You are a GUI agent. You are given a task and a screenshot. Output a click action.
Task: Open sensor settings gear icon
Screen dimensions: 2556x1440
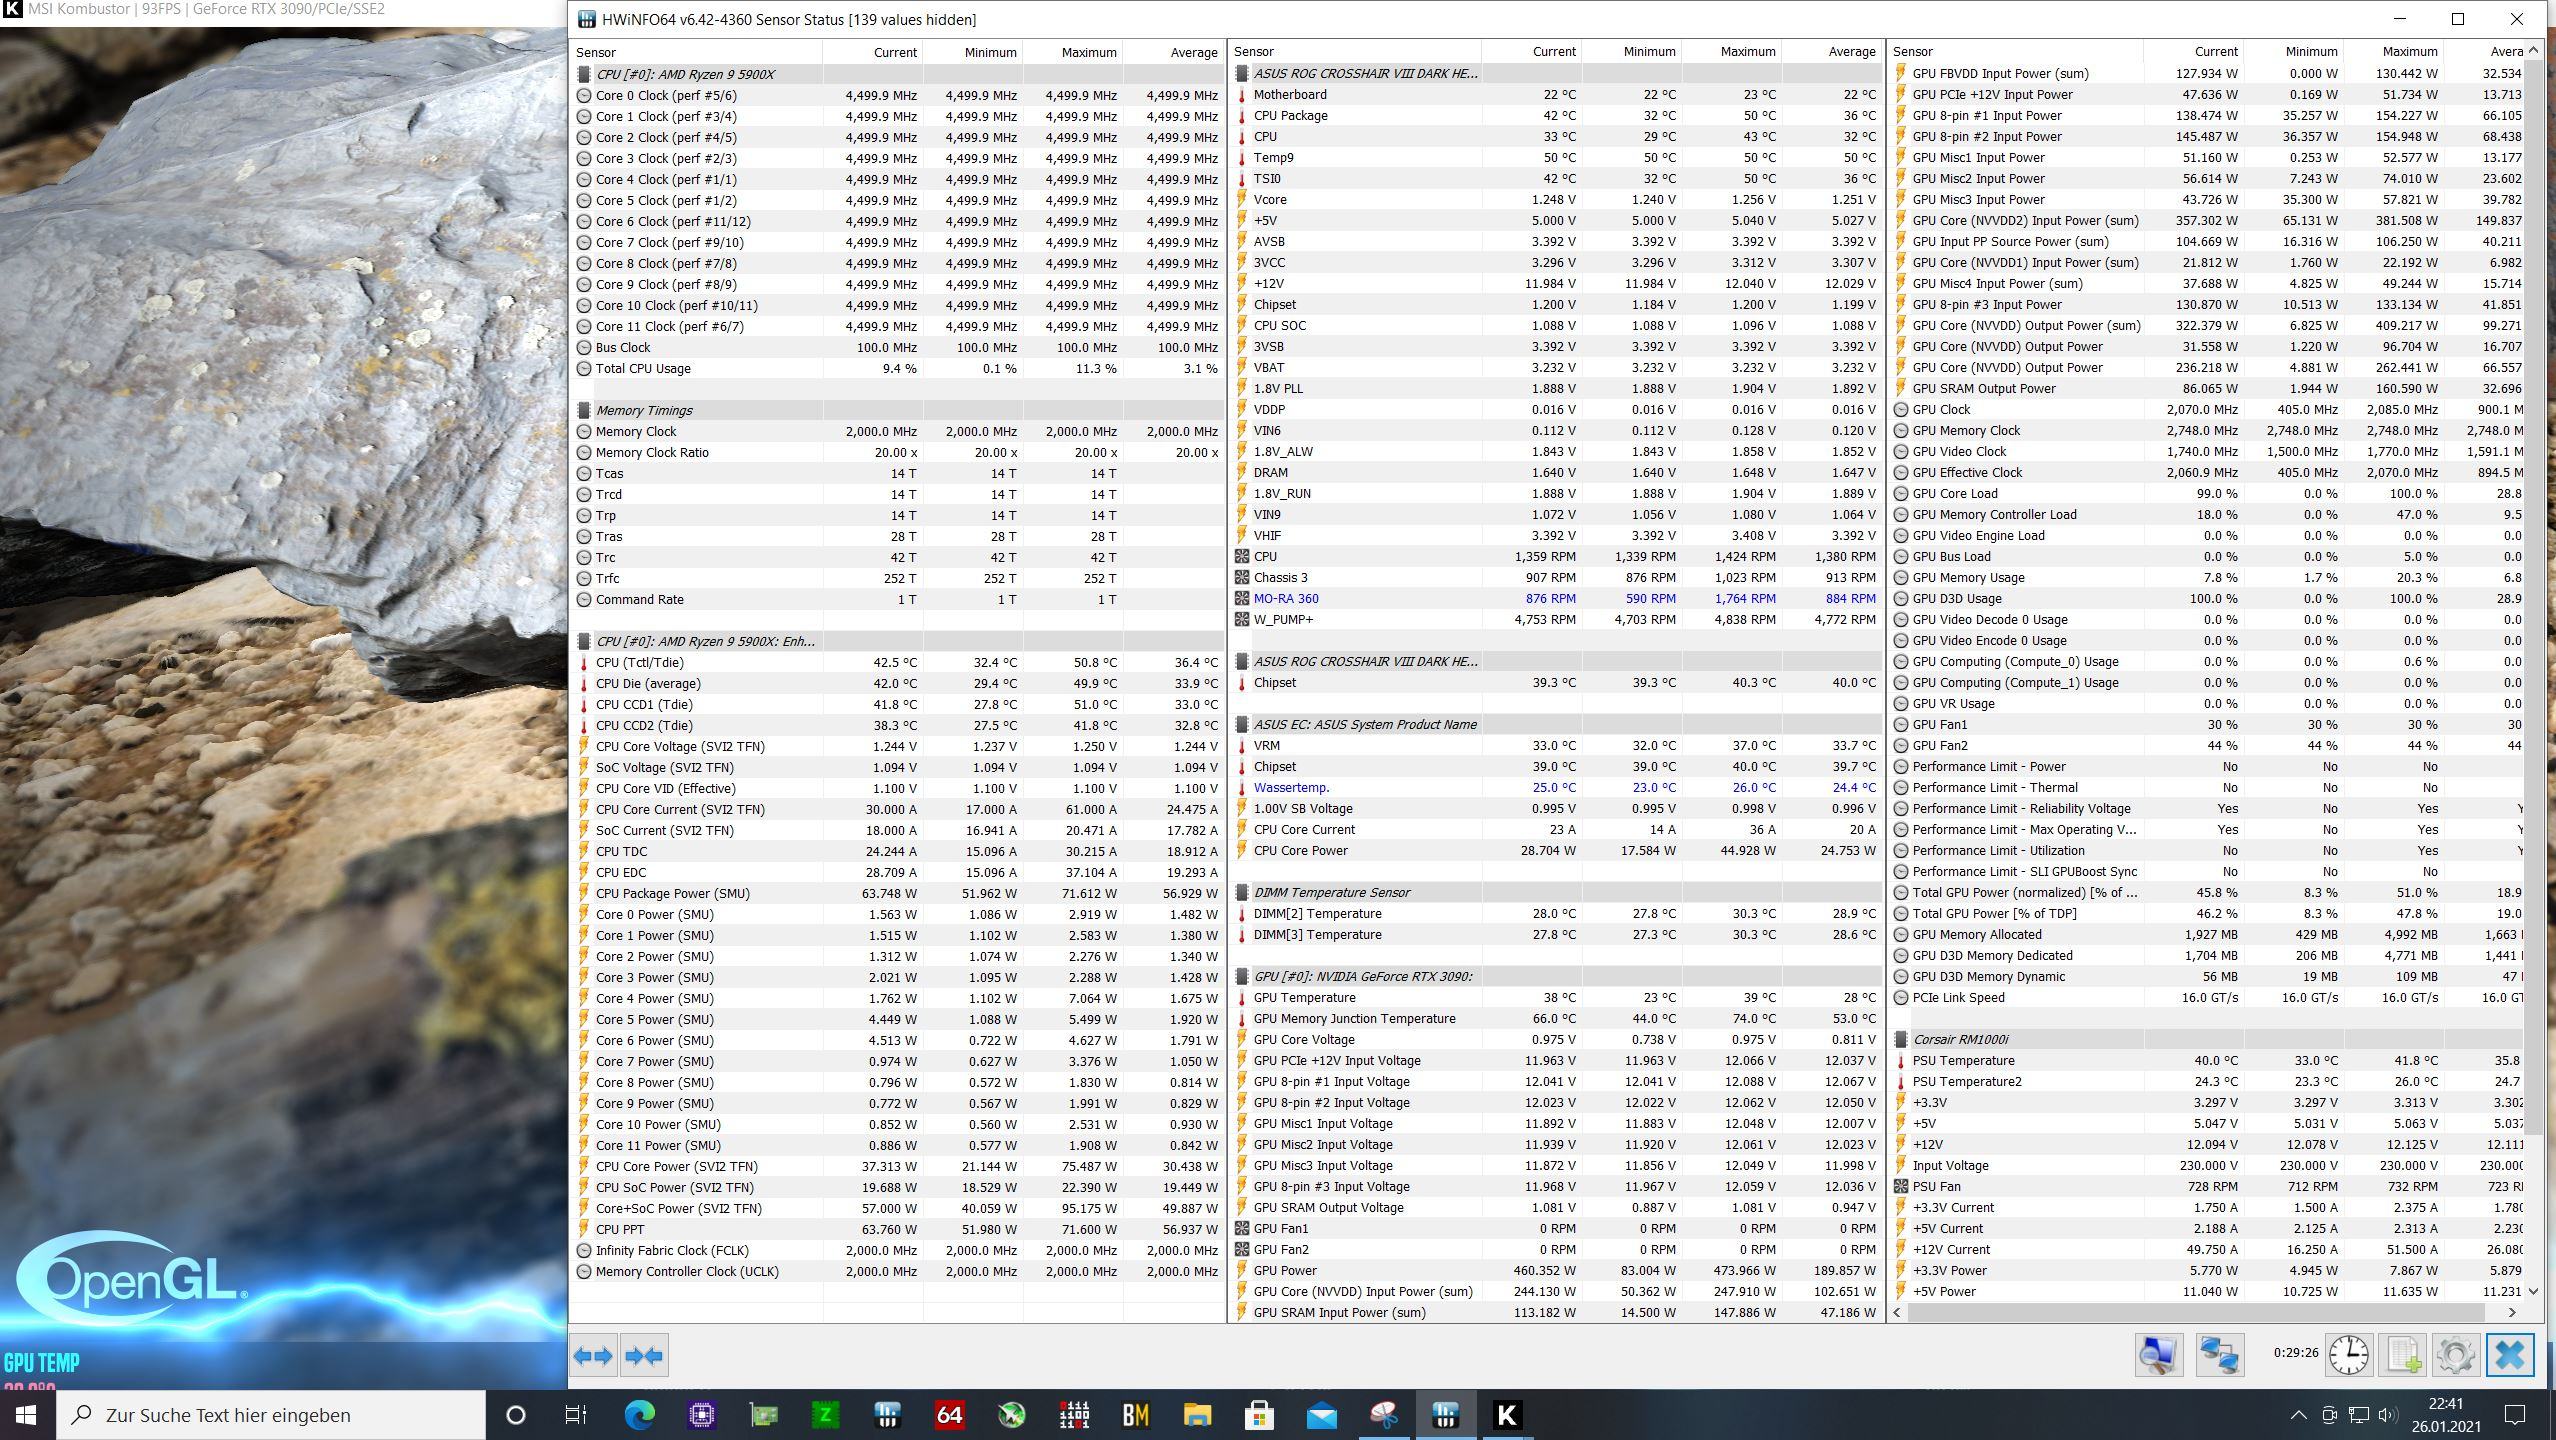2455,1356
